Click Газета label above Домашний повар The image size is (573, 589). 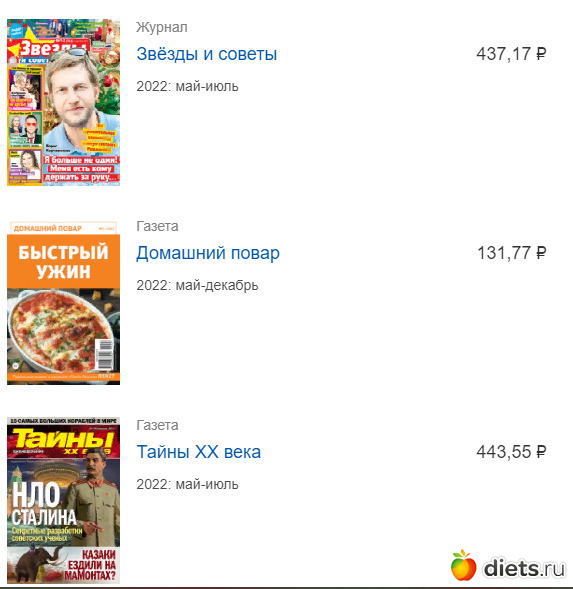157,226
